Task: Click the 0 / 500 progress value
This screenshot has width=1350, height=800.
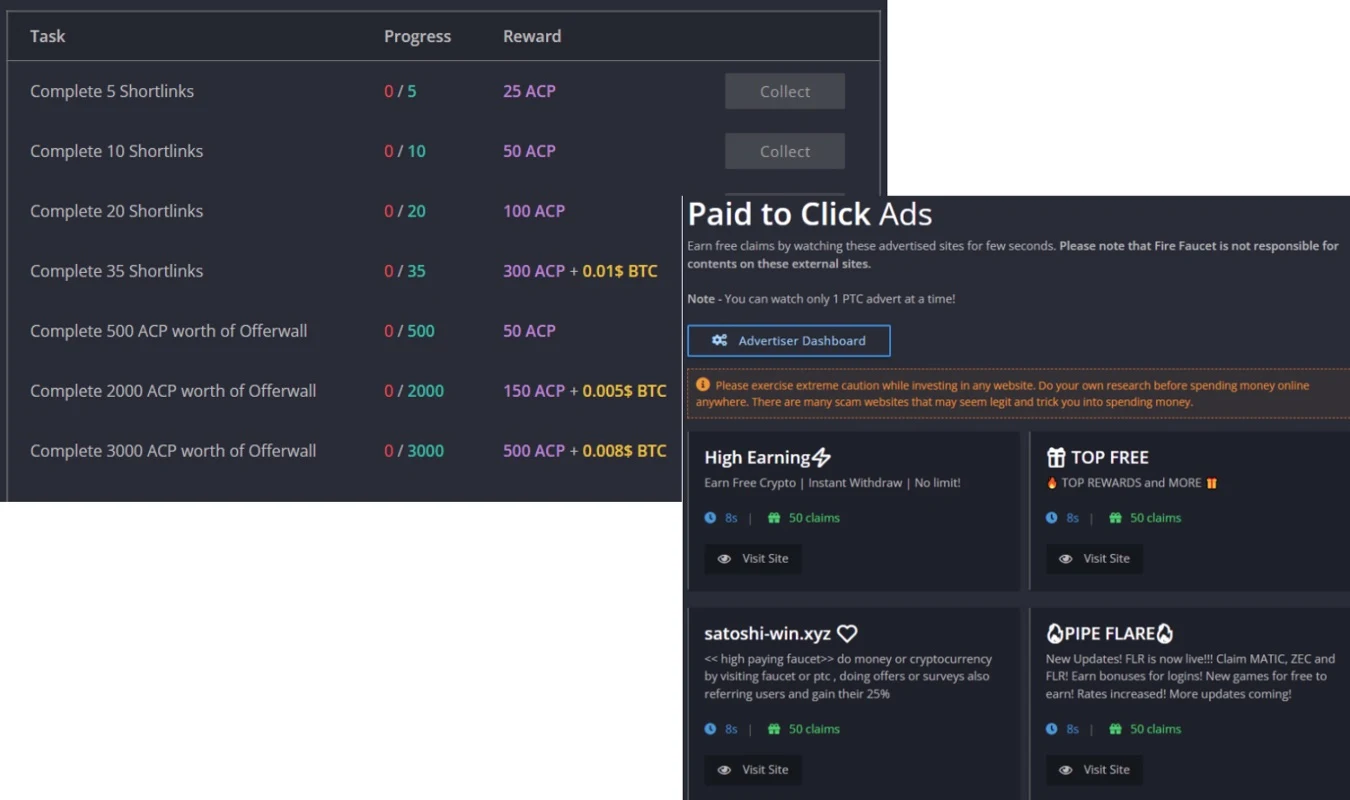Action: (409, 331)
